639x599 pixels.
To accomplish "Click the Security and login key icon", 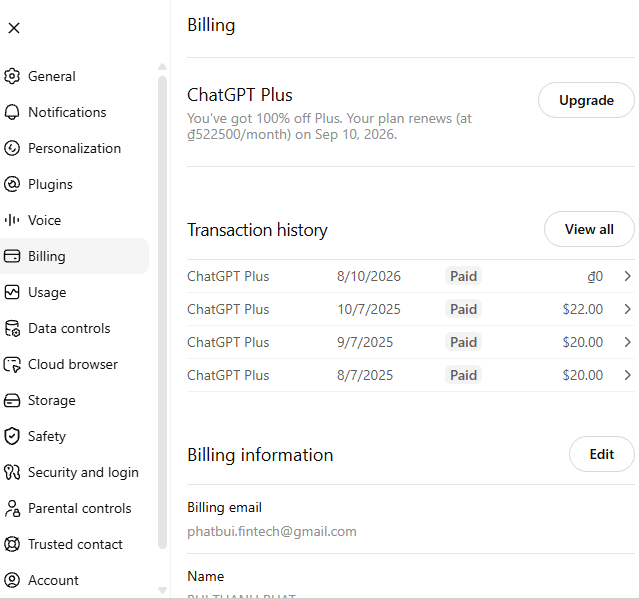I will click(12, 472).
